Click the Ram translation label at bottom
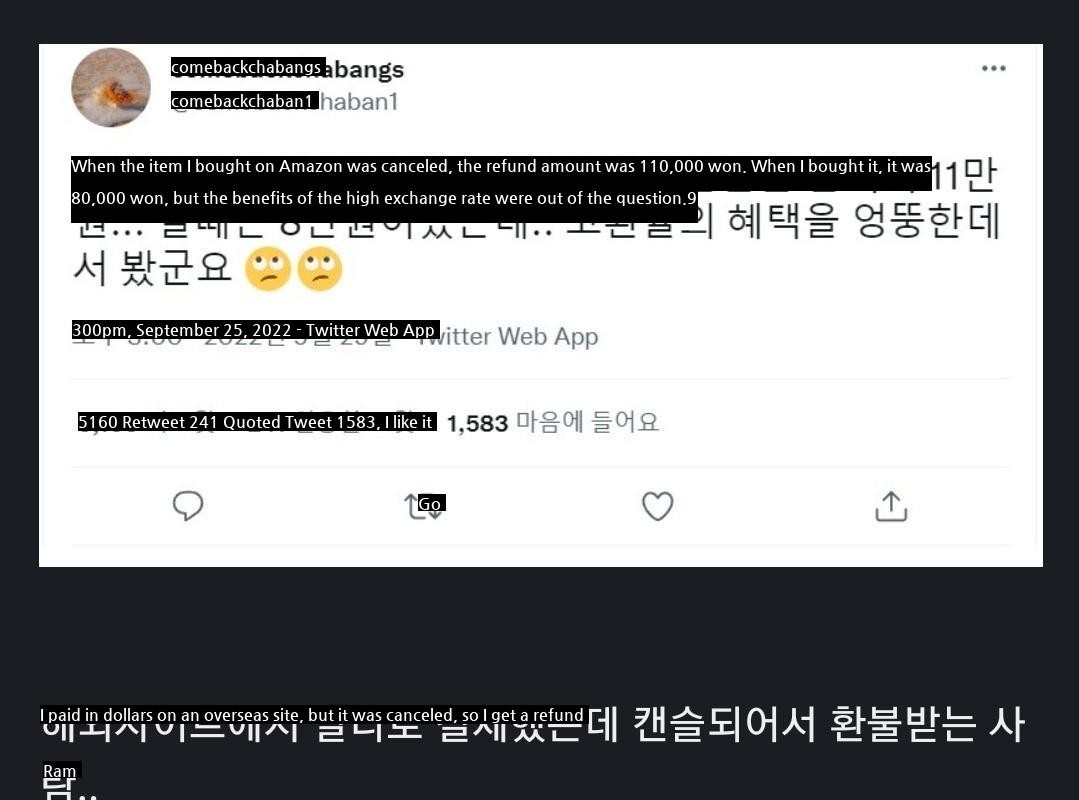This screenshot has height=800, width=1079. point(60,771)
